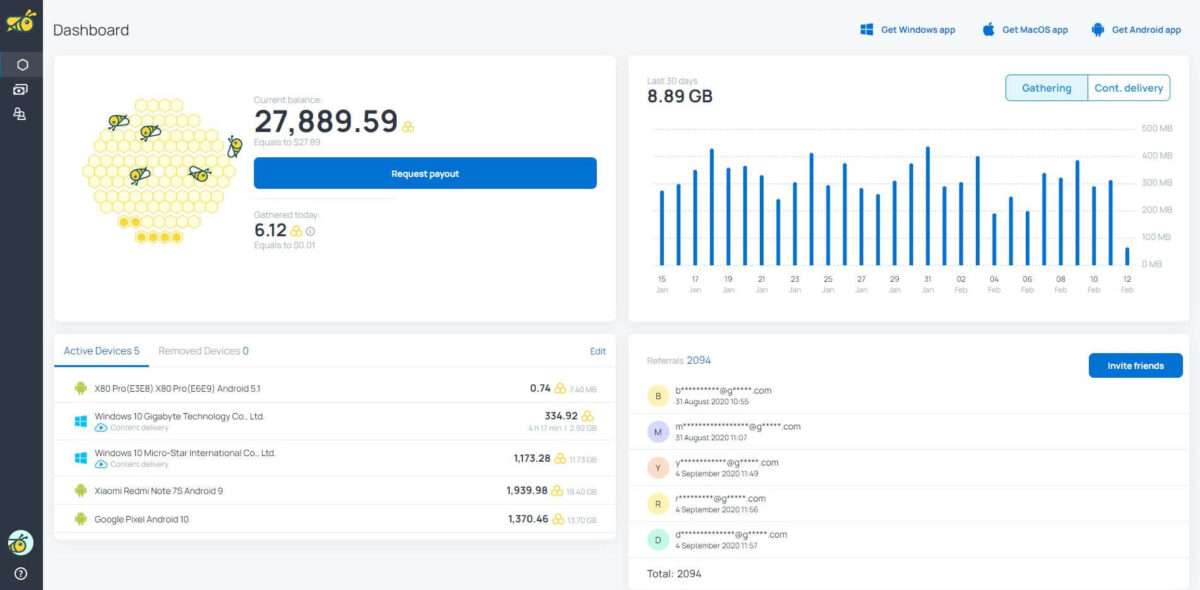
Task: Click the Android icon of Xiaomi Redmi Note 7S
Action: pos(81,491)
